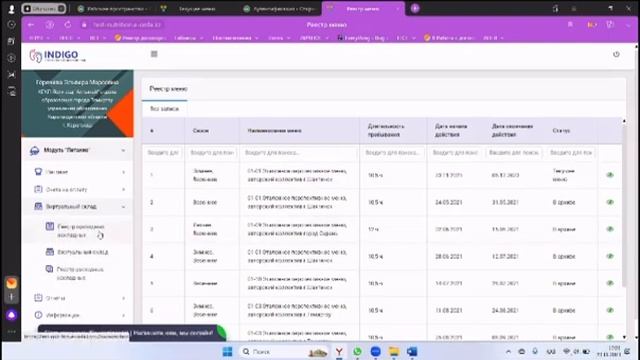
Task: Switch to the first green-icon browser tab
Action: 114,9
